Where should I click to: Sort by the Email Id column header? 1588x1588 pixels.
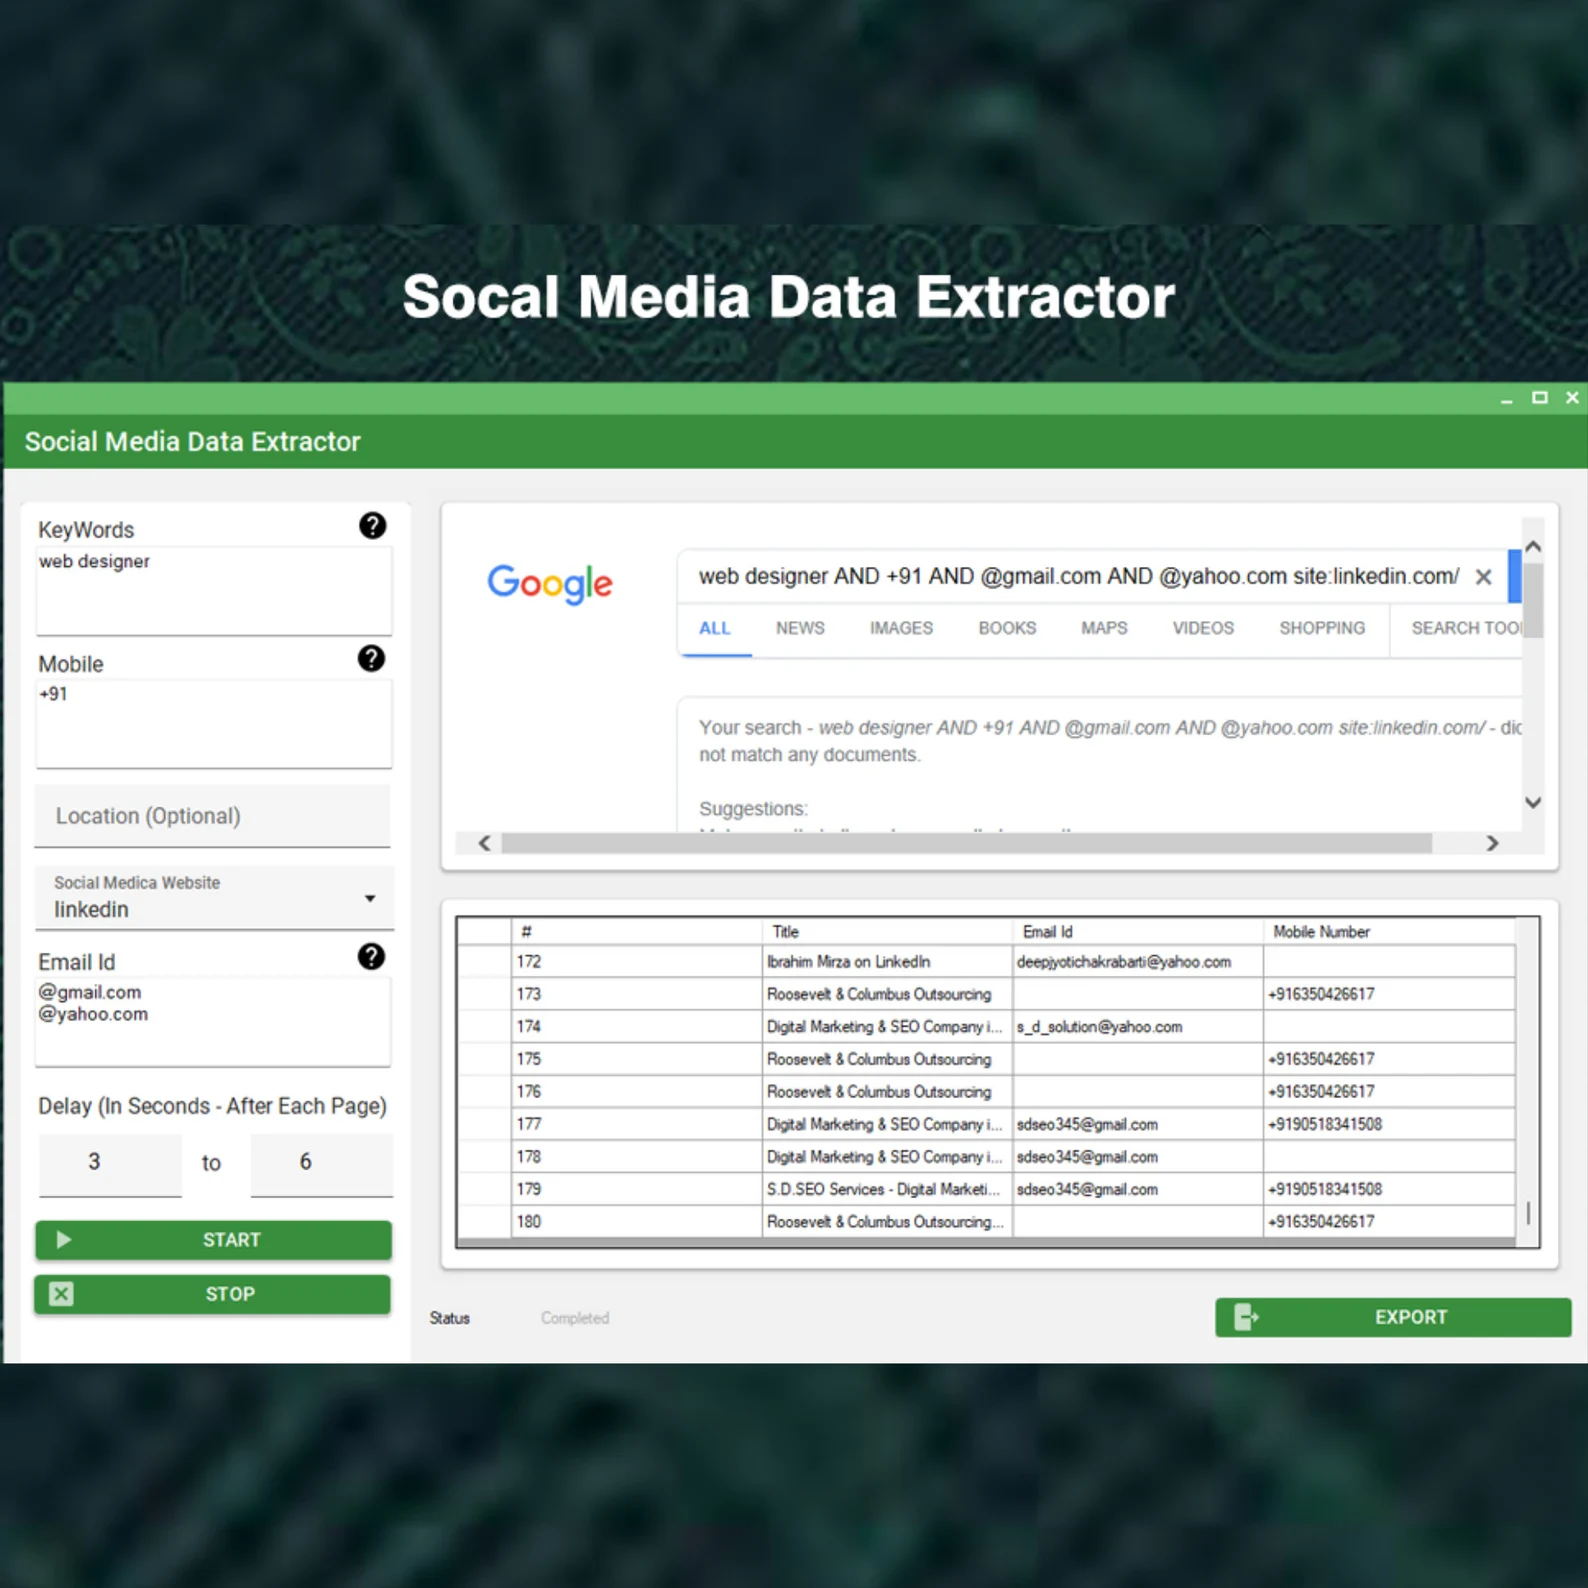1138,931
